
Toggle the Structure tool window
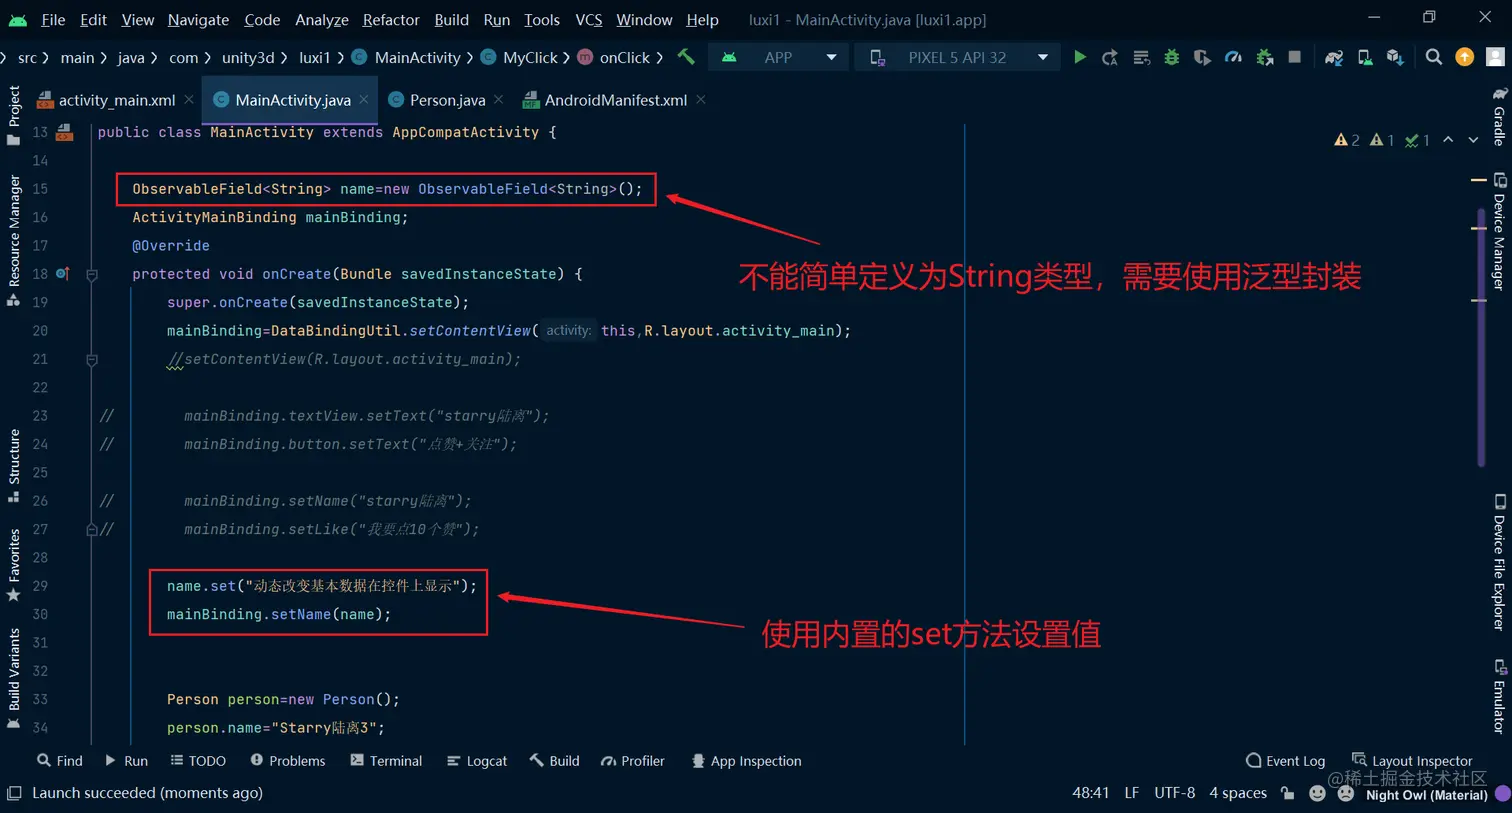tap(14, 468)
